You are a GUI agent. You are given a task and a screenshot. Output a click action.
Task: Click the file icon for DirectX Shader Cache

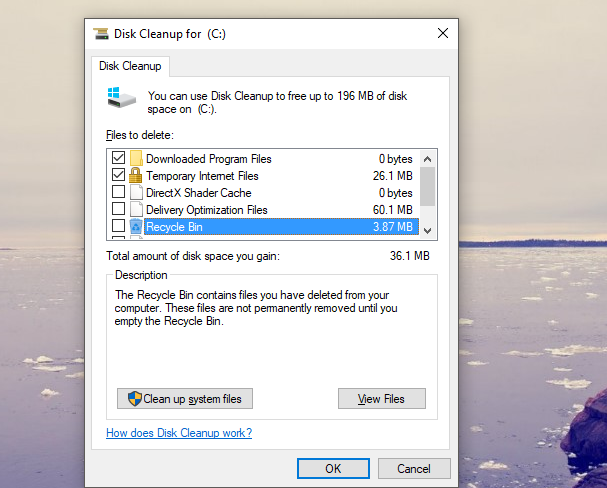click(x=136, y=192)
